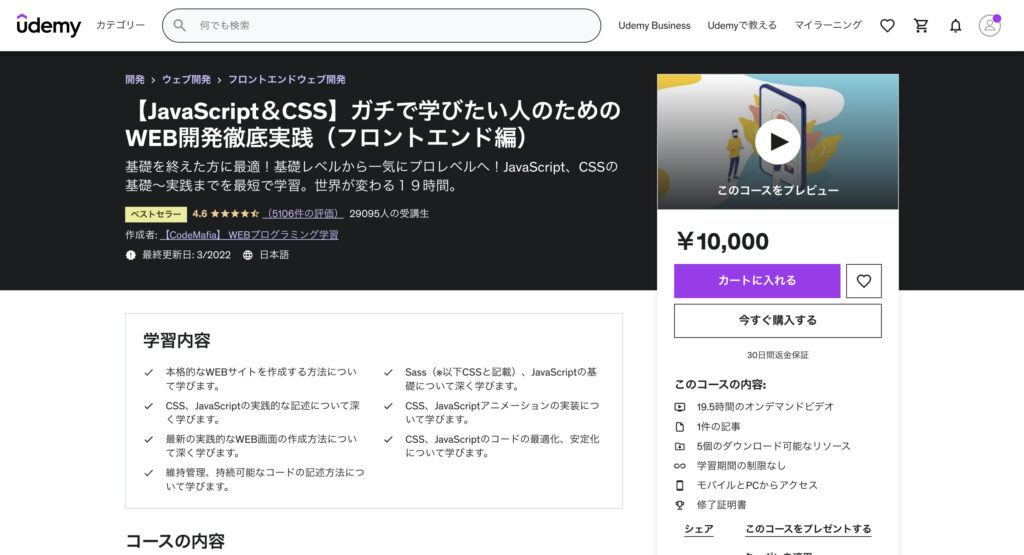Click このコースの内容: heading
Screen dimensions: 1024x555
(x=720, y=385)
